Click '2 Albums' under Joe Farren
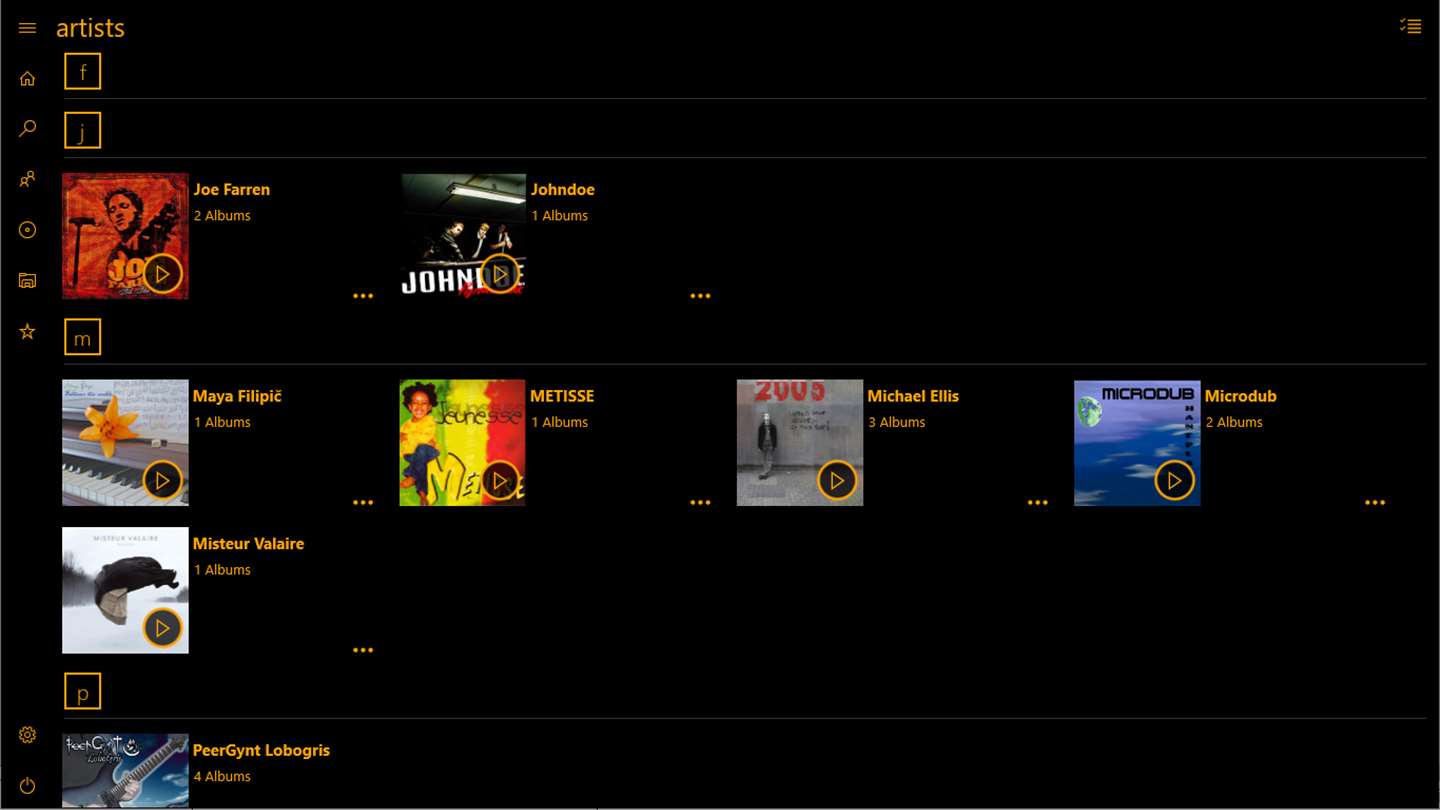 (222, 216)
